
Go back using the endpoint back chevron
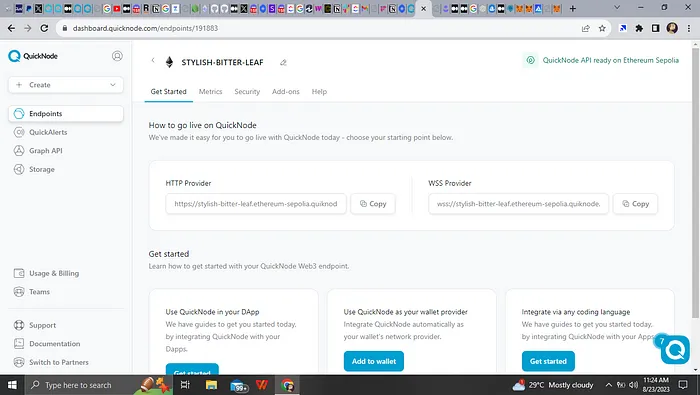coord(153,60)
